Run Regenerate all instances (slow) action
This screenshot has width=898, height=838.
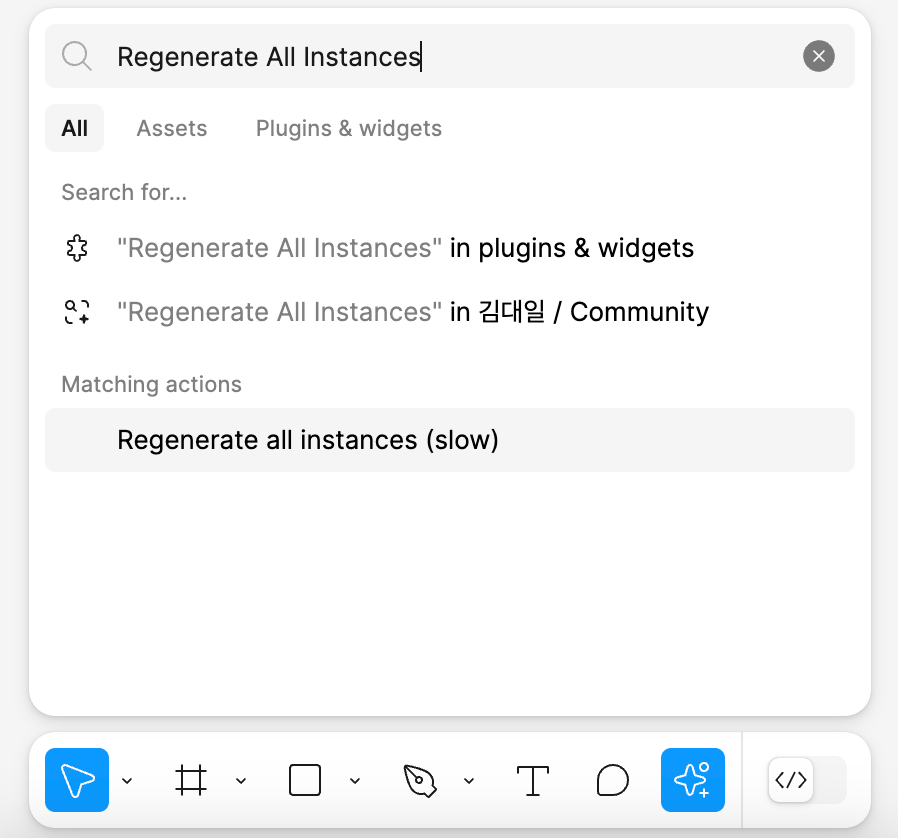point(450,440)
